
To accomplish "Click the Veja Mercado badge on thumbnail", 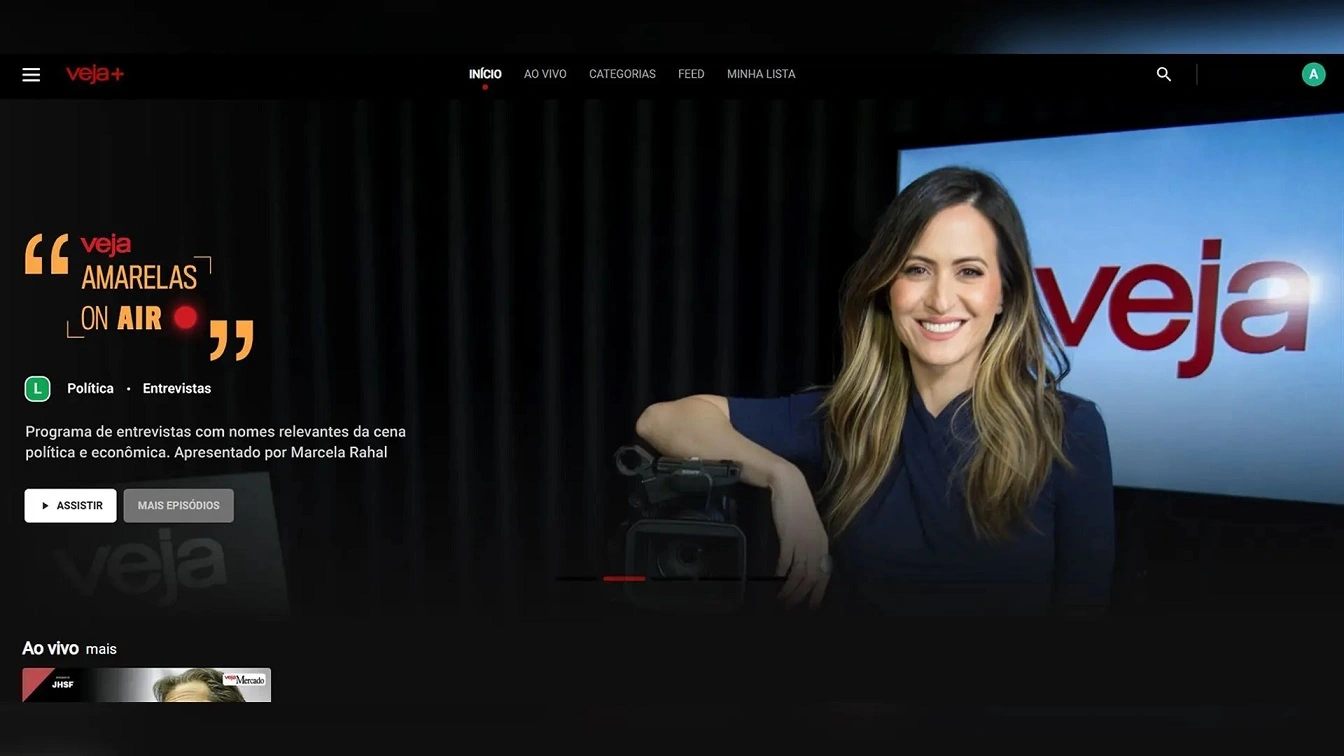I will tap(245, 680).
